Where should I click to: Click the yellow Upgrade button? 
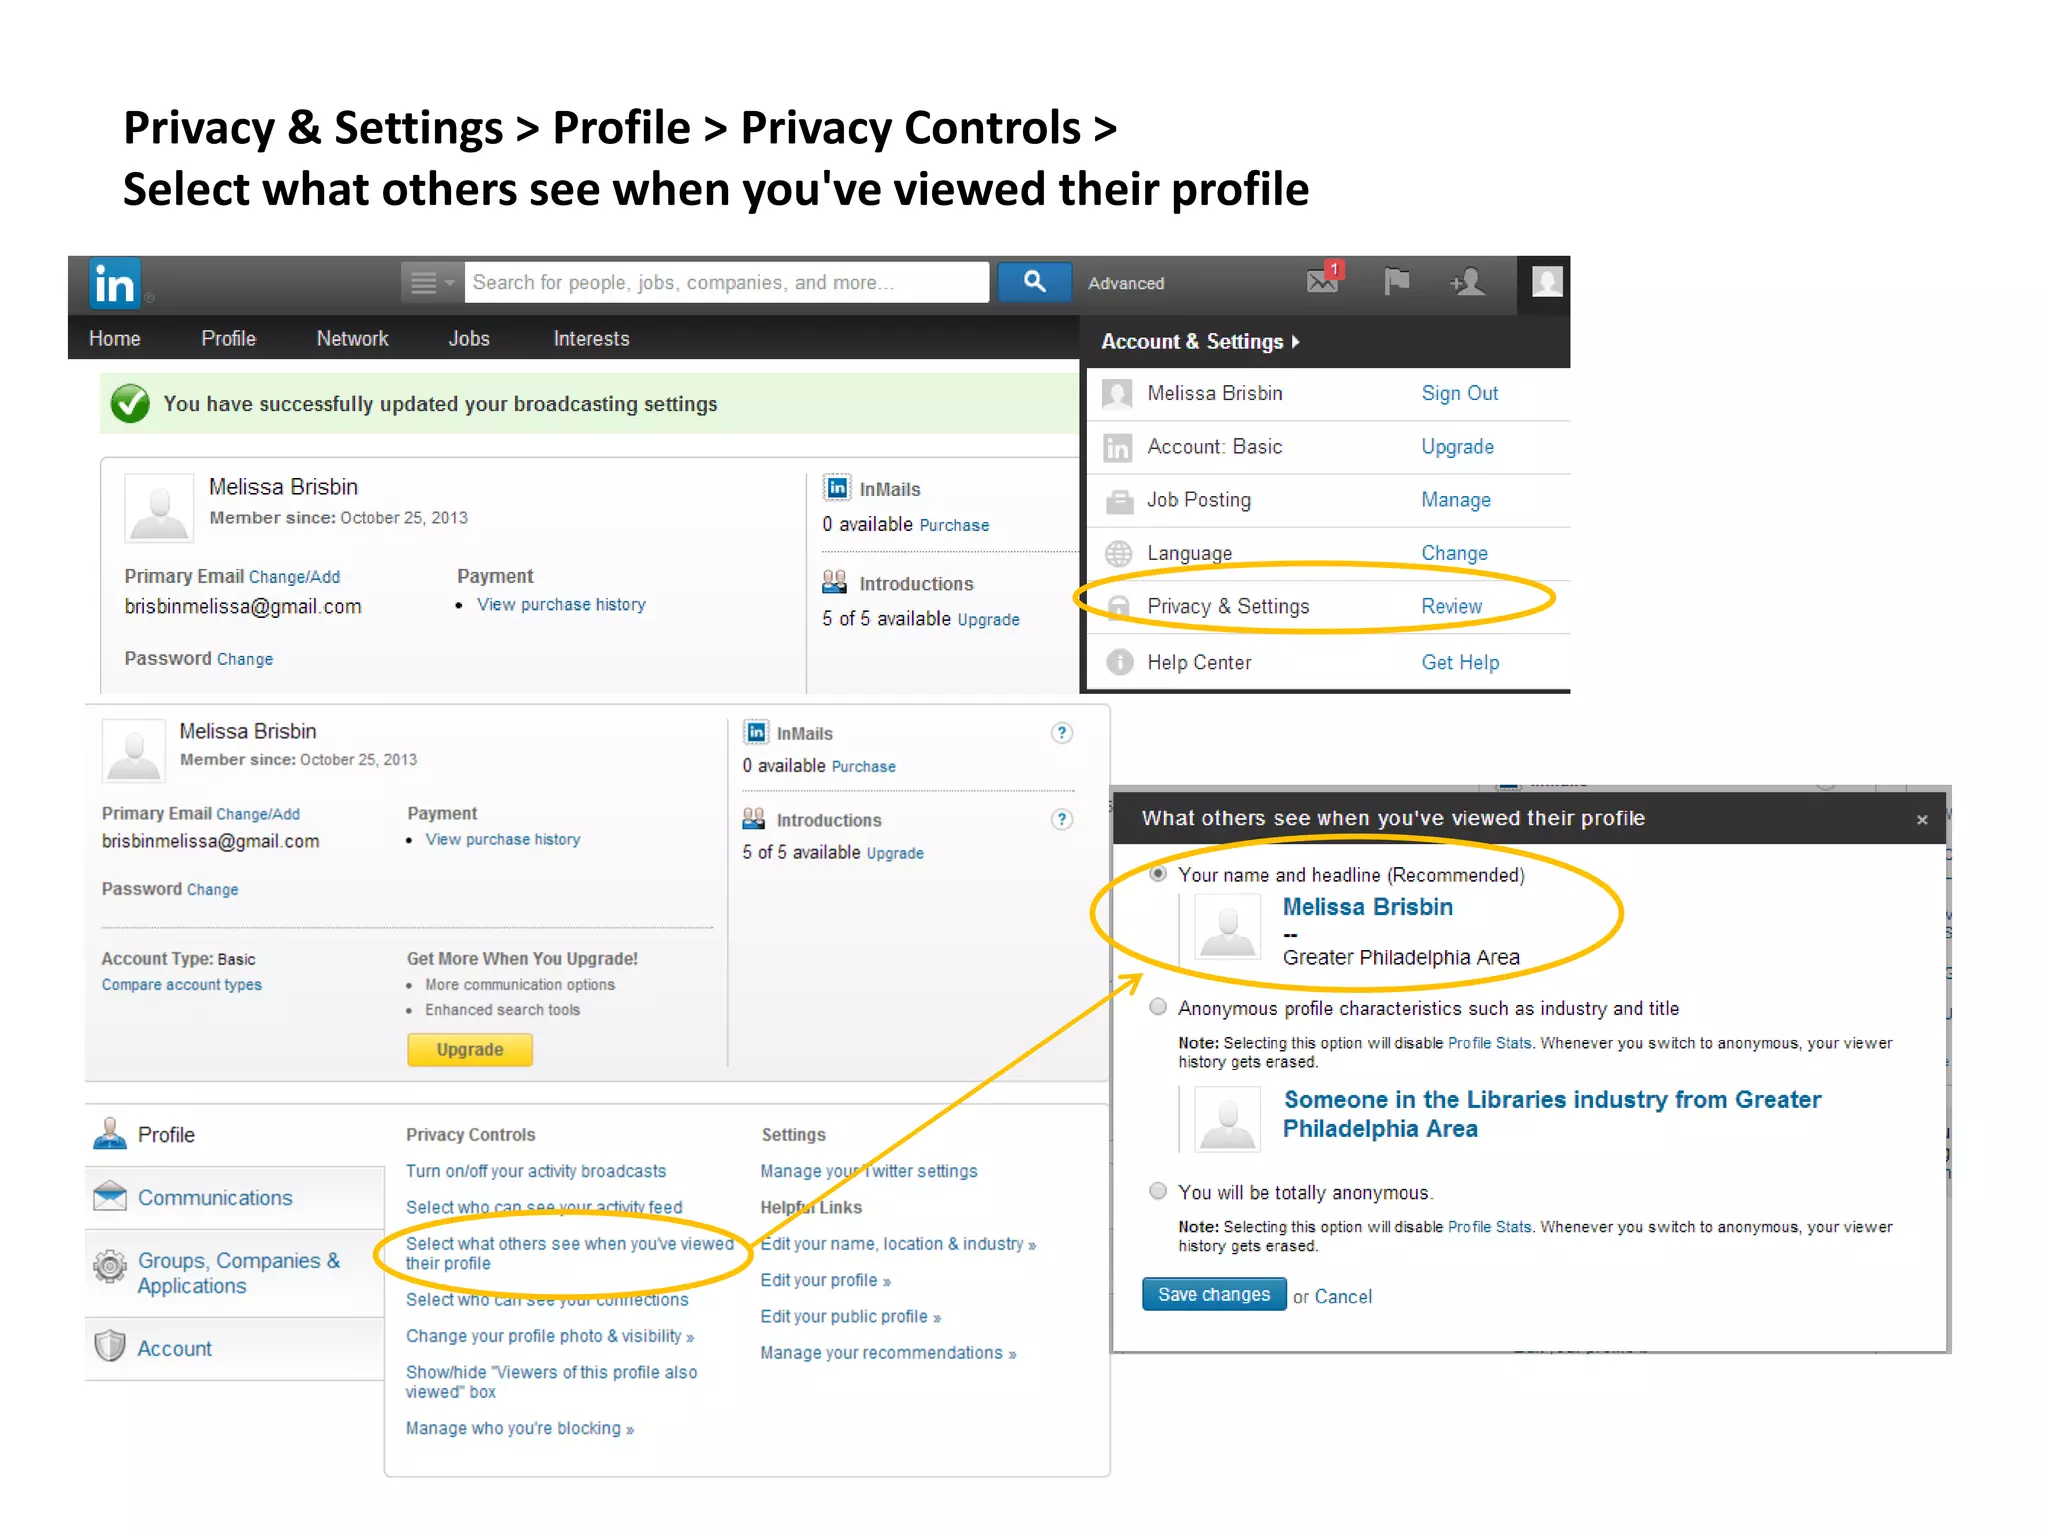(469, 1050)
